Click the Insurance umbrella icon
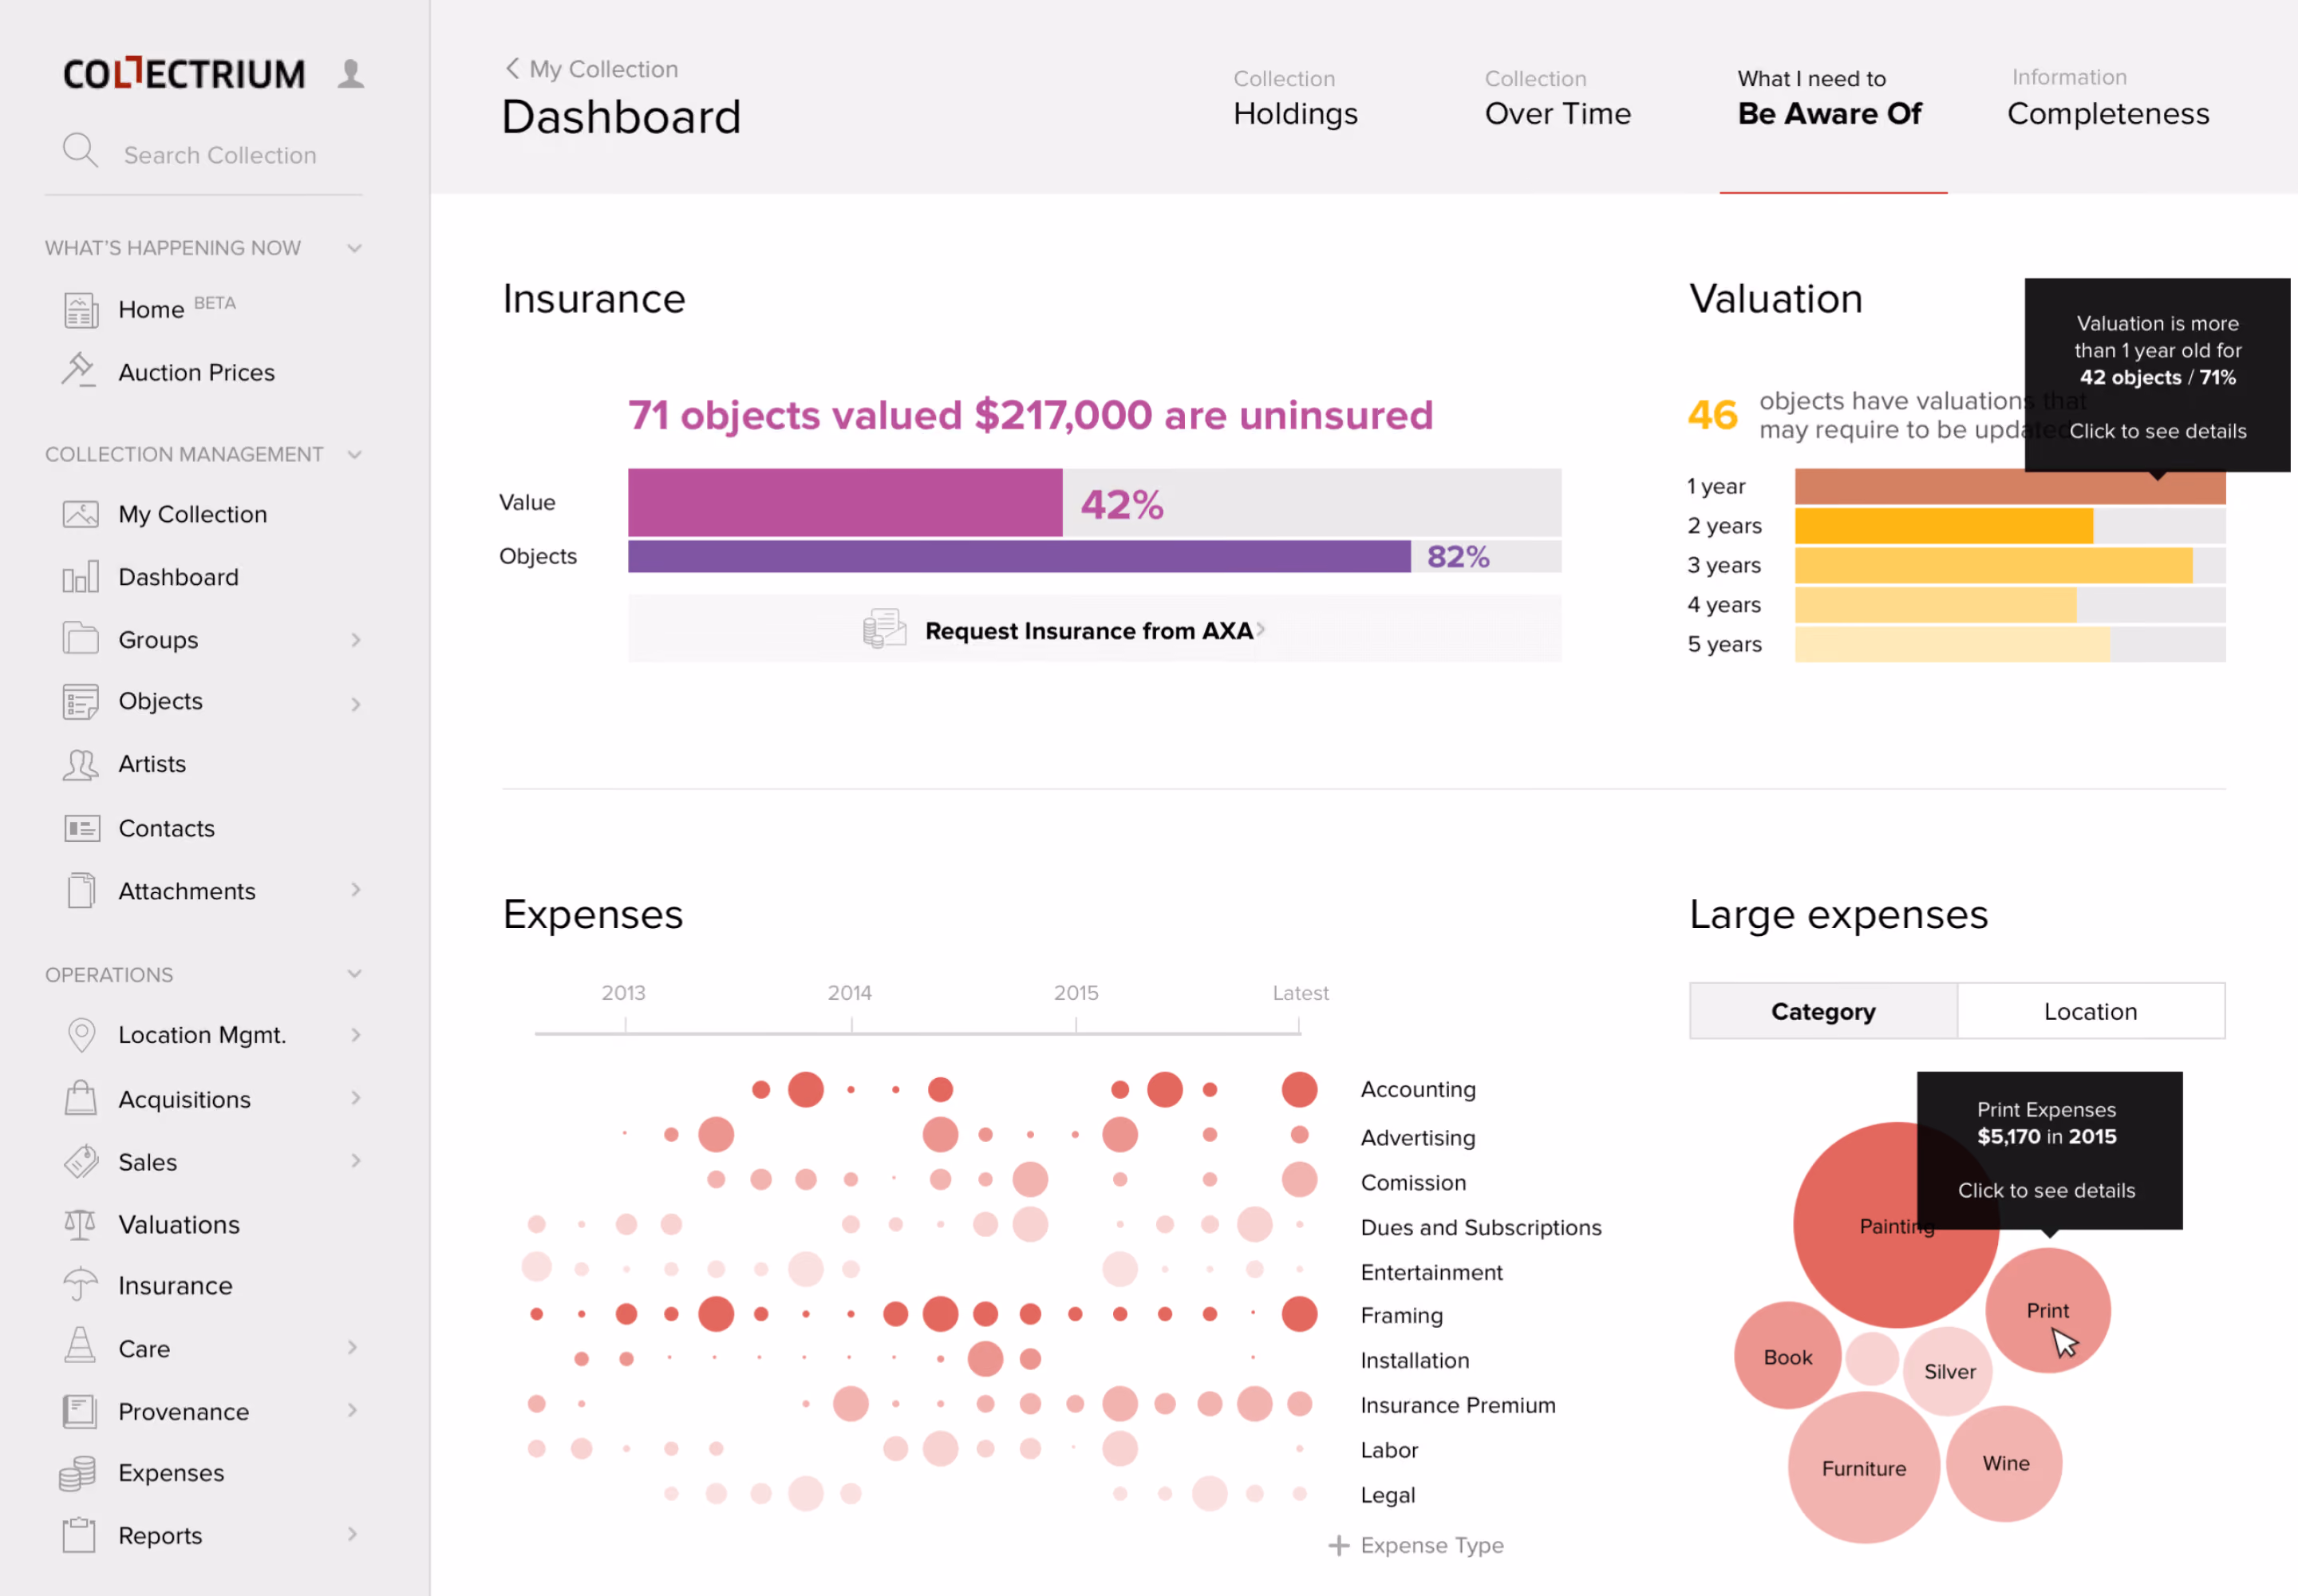2298x1596 pixels. [80, 1285]
